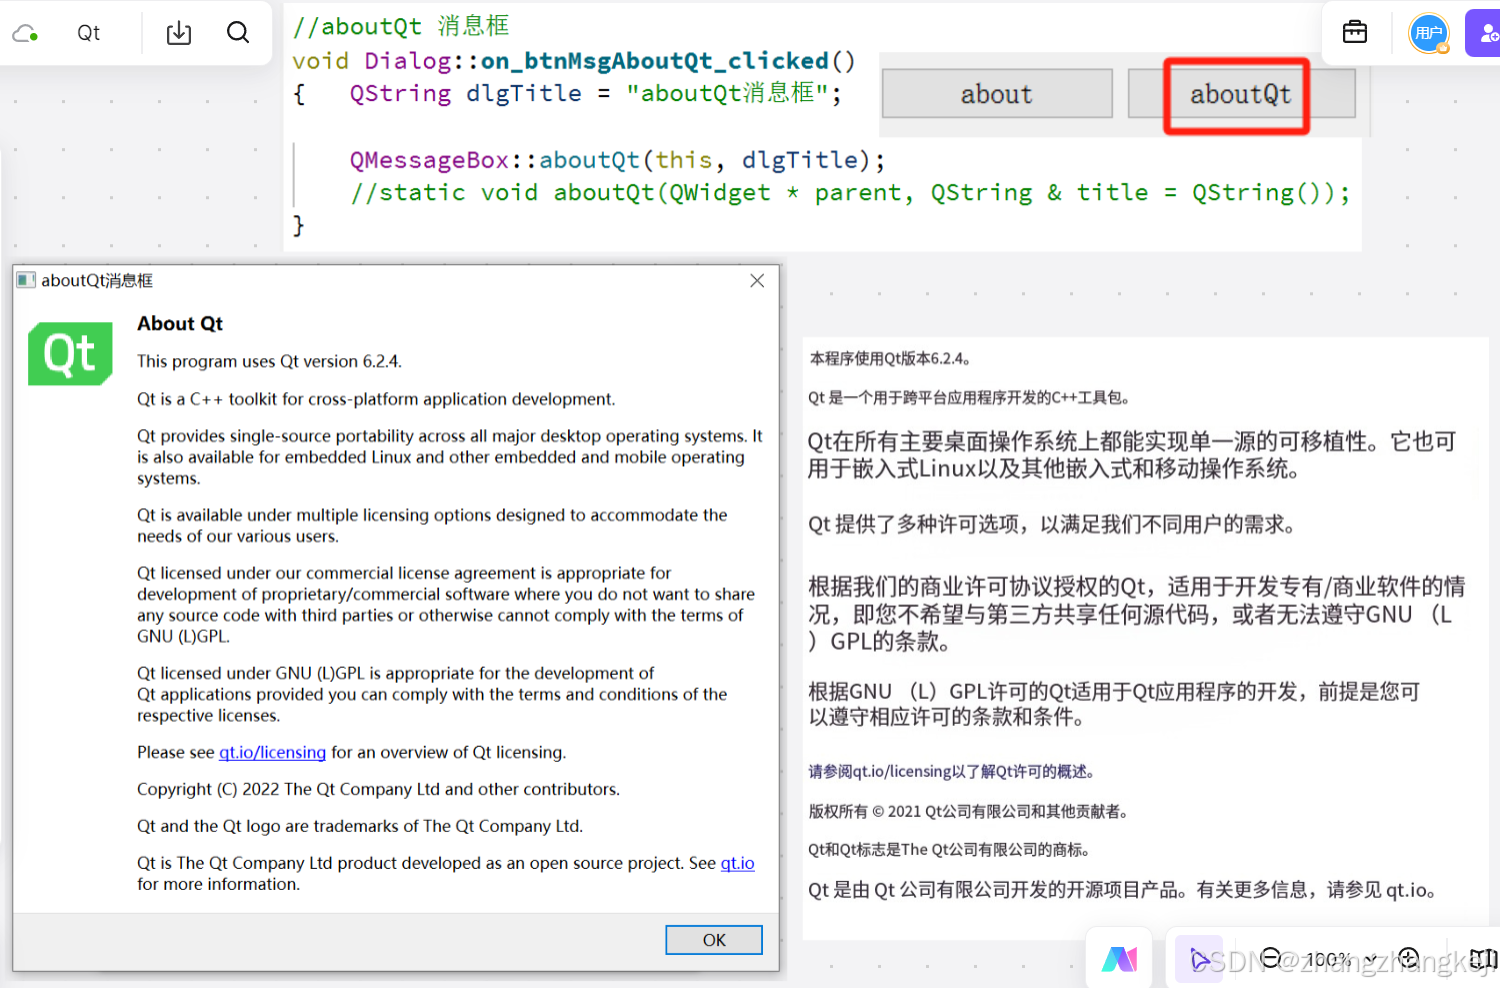Click the blue 用户 avatar
Screen dimensions: 1500x988
pyautogui.click(x=1429, y=33)
